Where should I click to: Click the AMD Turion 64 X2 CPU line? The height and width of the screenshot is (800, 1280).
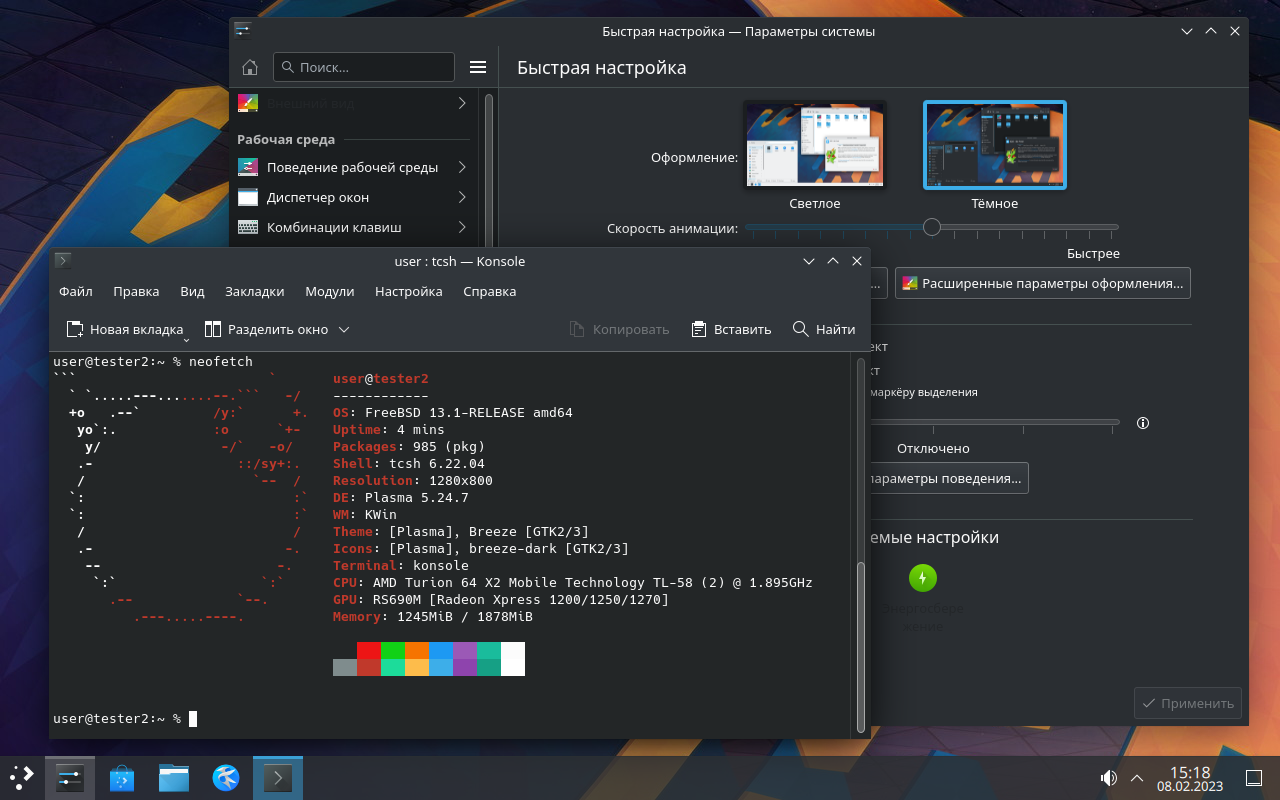click(x=573, y=583)
